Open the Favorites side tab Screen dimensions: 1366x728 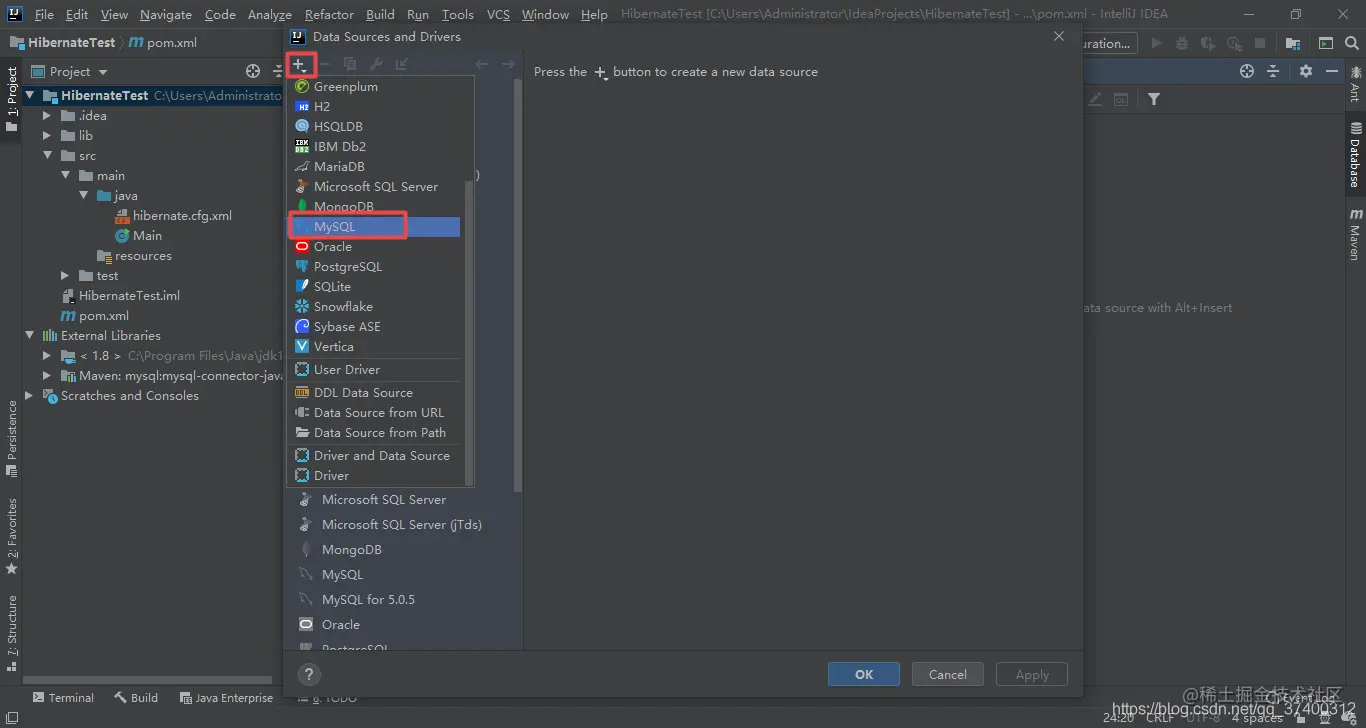(x=12, y=536)
